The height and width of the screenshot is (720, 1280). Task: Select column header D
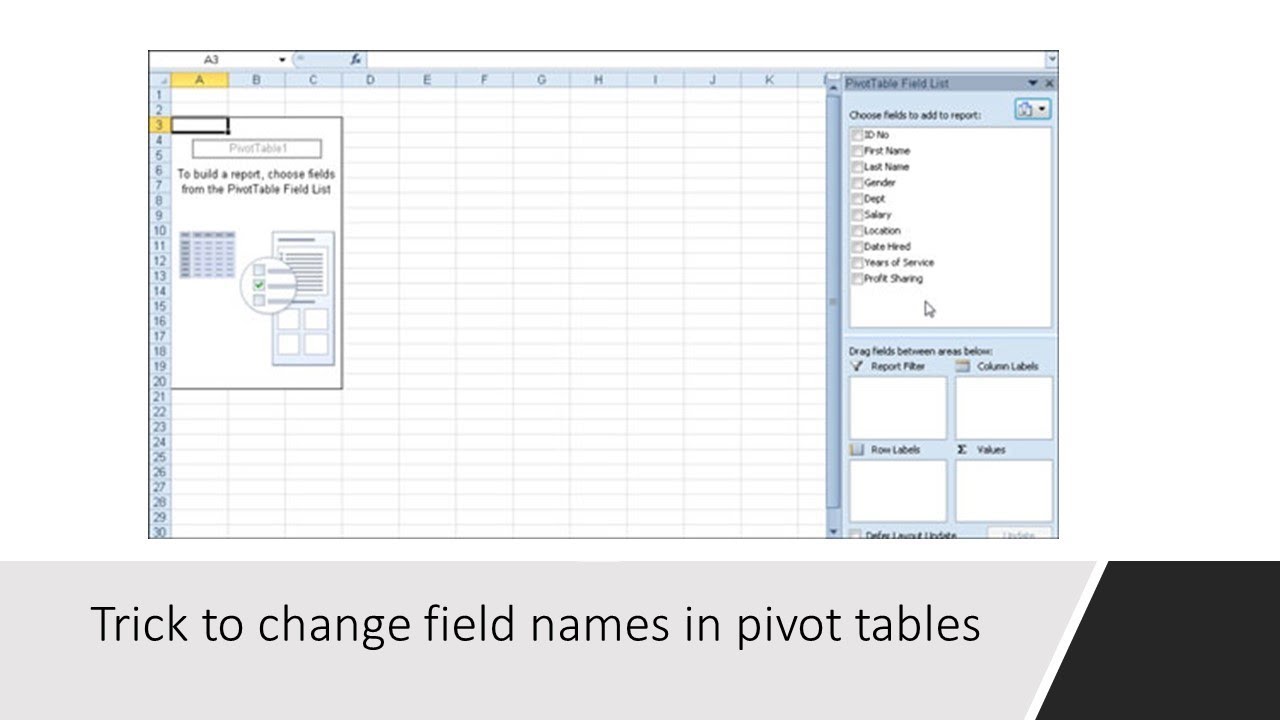click(x=370, y=80)
